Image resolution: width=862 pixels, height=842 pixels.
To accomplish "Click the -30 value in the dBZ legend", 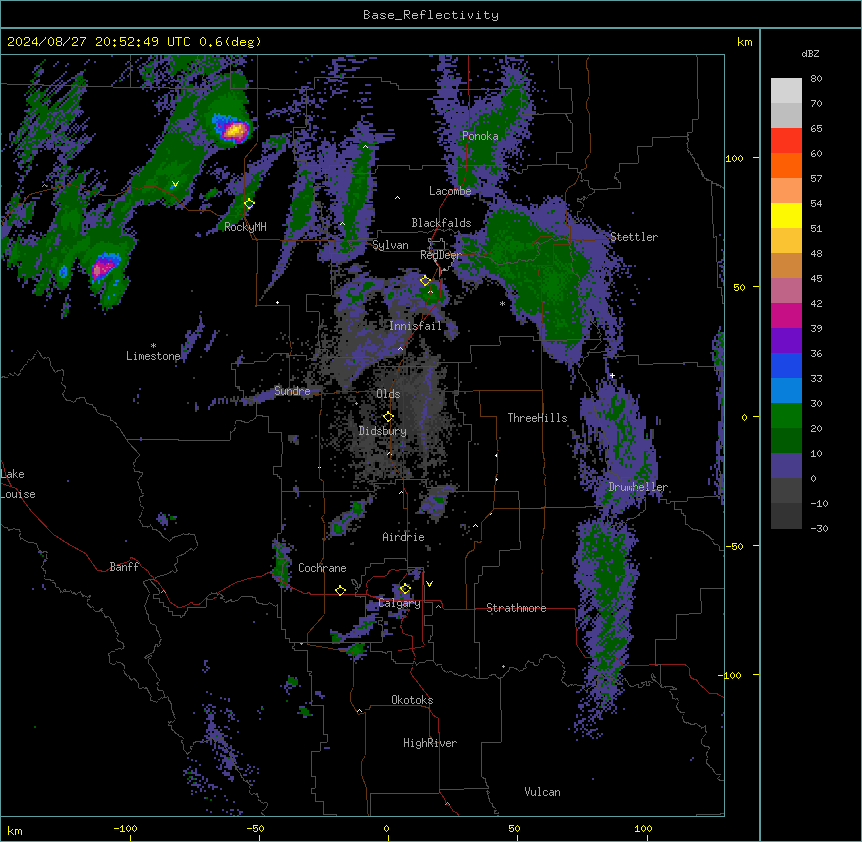I will tap(819, 529).
